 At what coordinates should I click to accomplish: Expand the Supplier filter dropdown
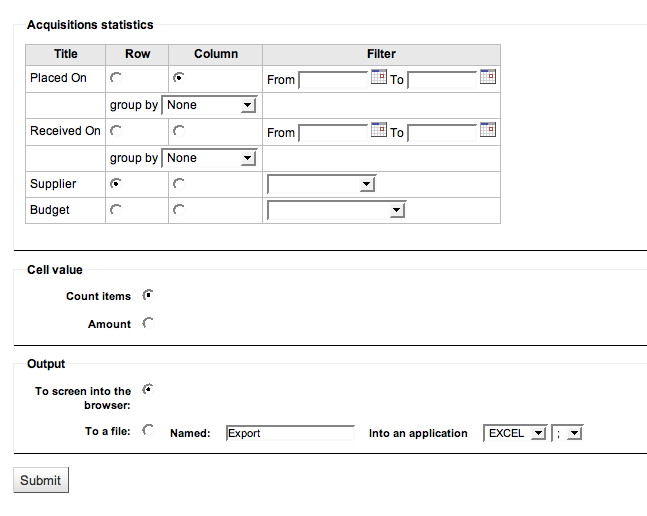point(321,184)
